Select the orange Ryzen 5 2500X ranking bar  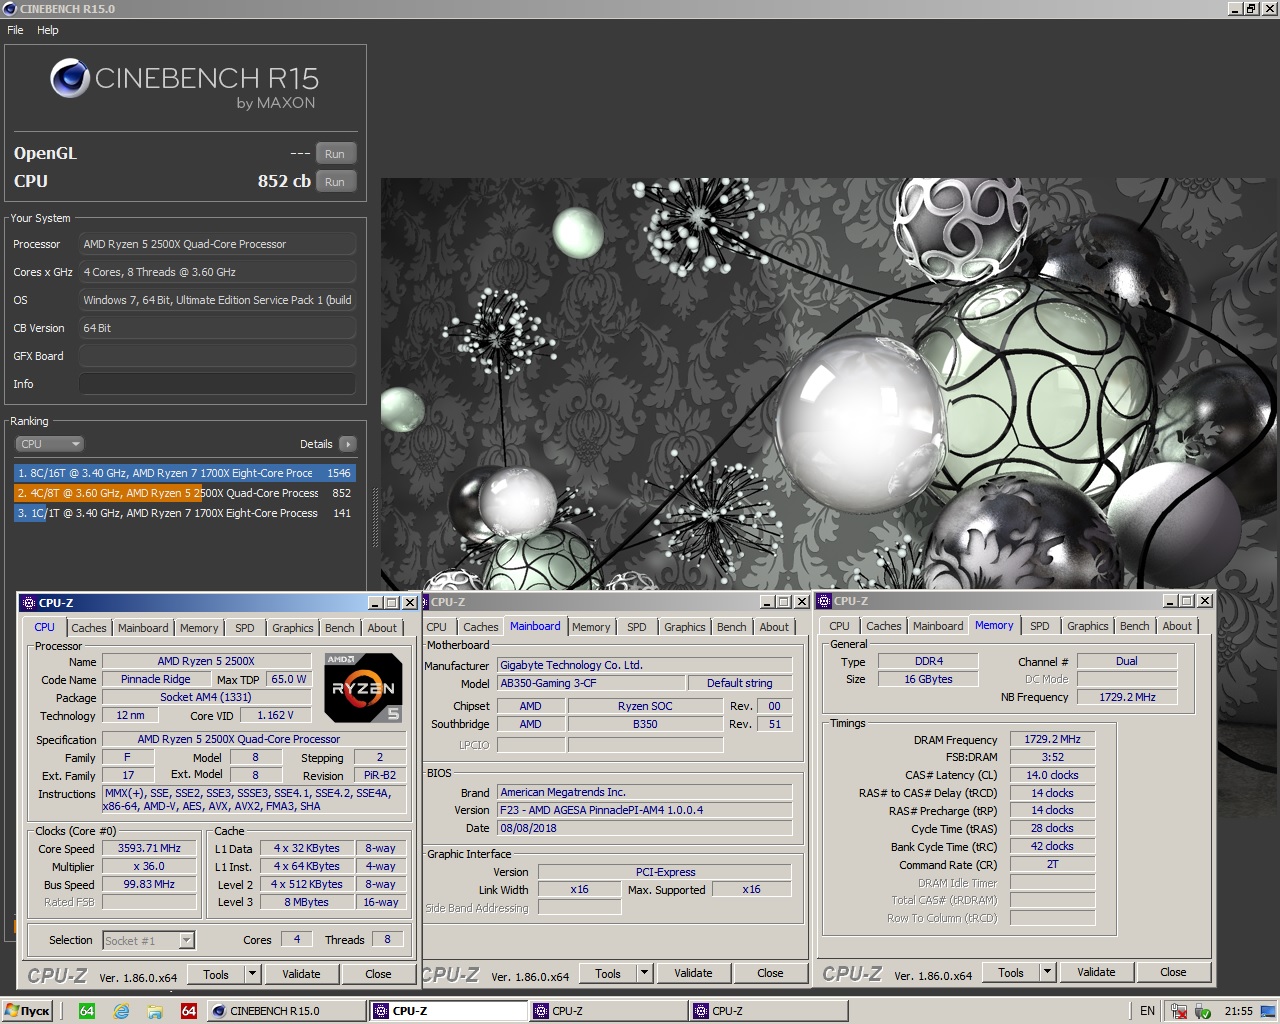click(185, 493)
